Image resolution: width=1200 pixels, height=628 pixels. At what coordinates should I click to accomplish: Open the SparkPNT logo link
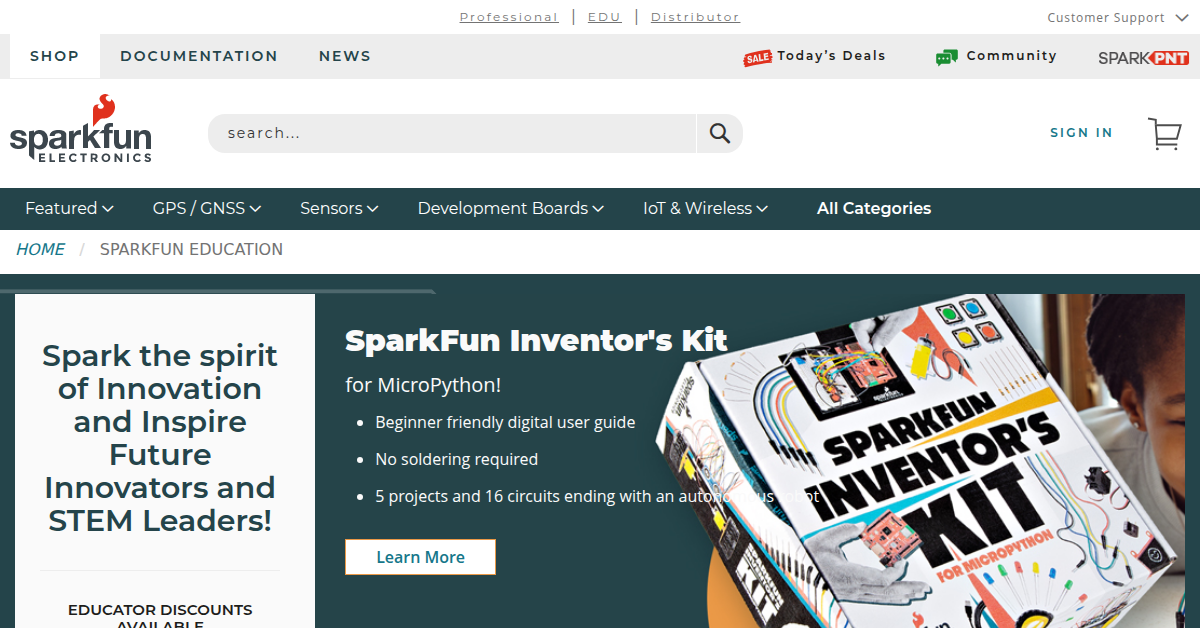coord(1143,58)
